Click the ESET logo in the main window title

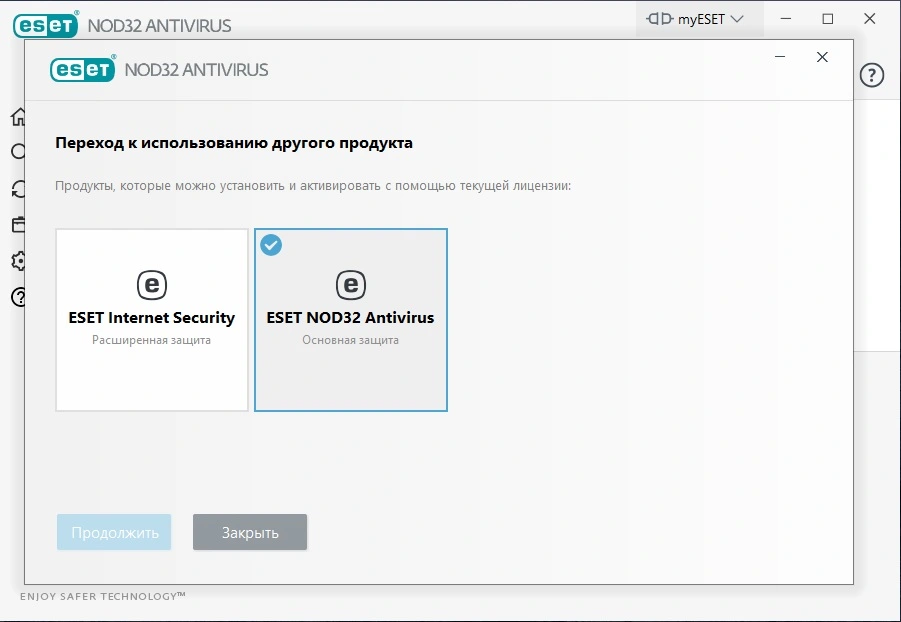click(x=45, y=25)
